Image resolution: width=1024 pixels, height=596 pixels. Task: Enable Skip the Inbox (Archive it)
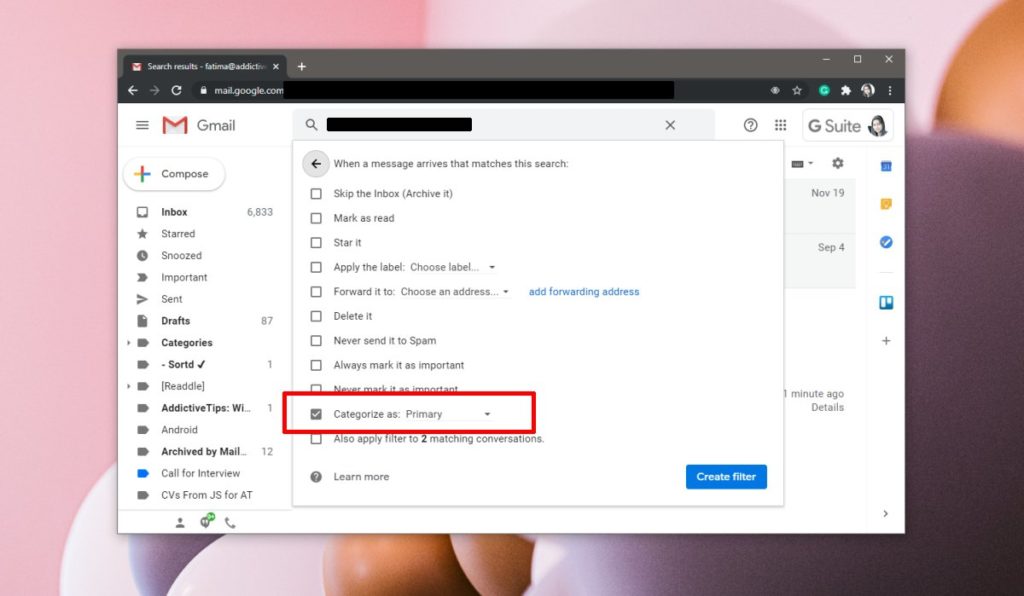click(x=316, y=194)
